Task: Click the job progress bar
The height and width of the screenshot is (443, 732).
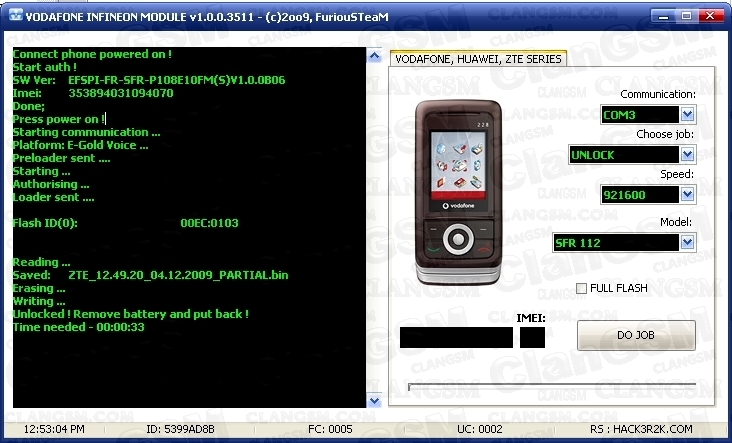Action: pos(552,386)
